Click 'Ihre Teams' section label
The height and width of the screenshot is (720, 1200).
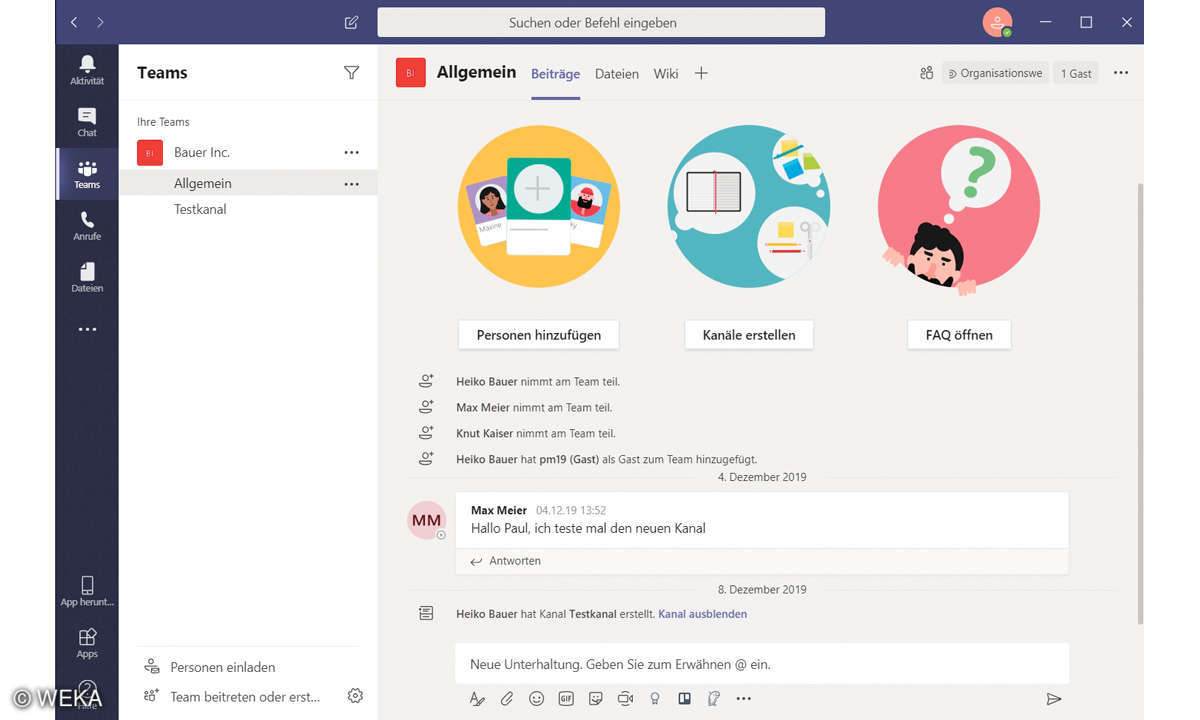163,122
